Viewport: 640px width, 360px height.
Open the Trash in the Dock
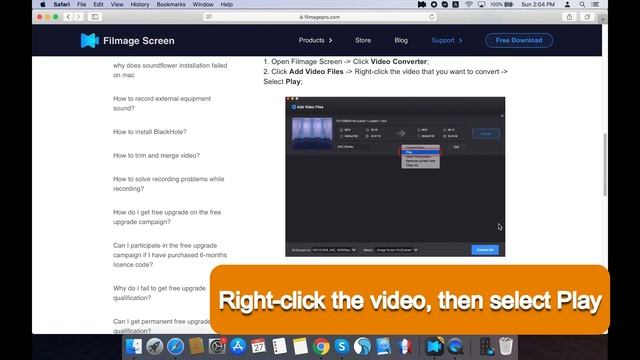(506, 347)
